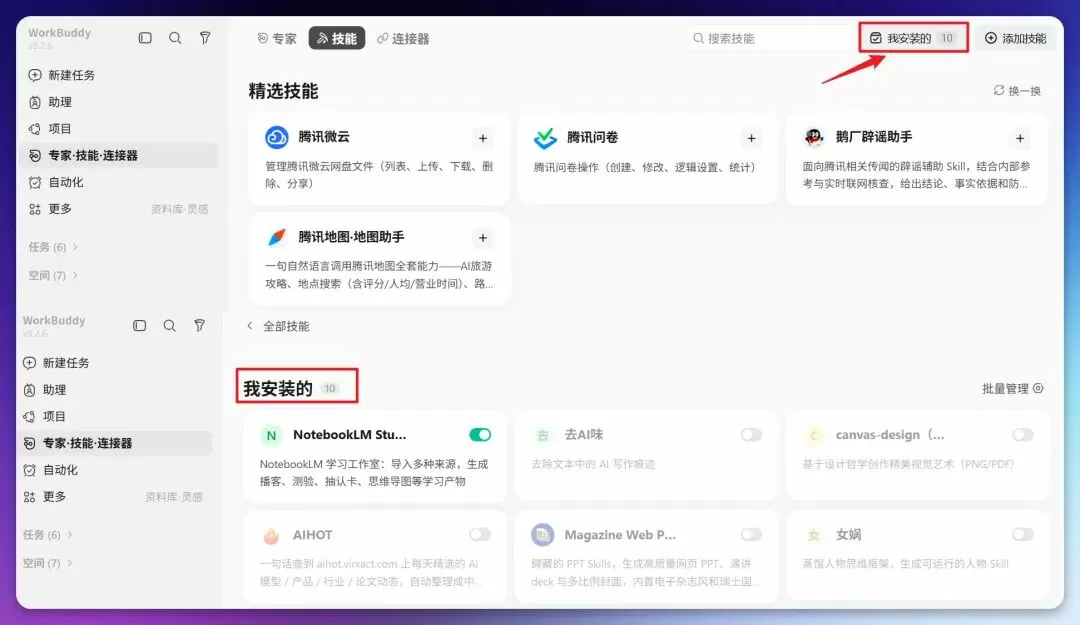Open the 我安装的 10 button in the header
The height and width of the screenshot is (625, 1080).
[x=913, y=38]
